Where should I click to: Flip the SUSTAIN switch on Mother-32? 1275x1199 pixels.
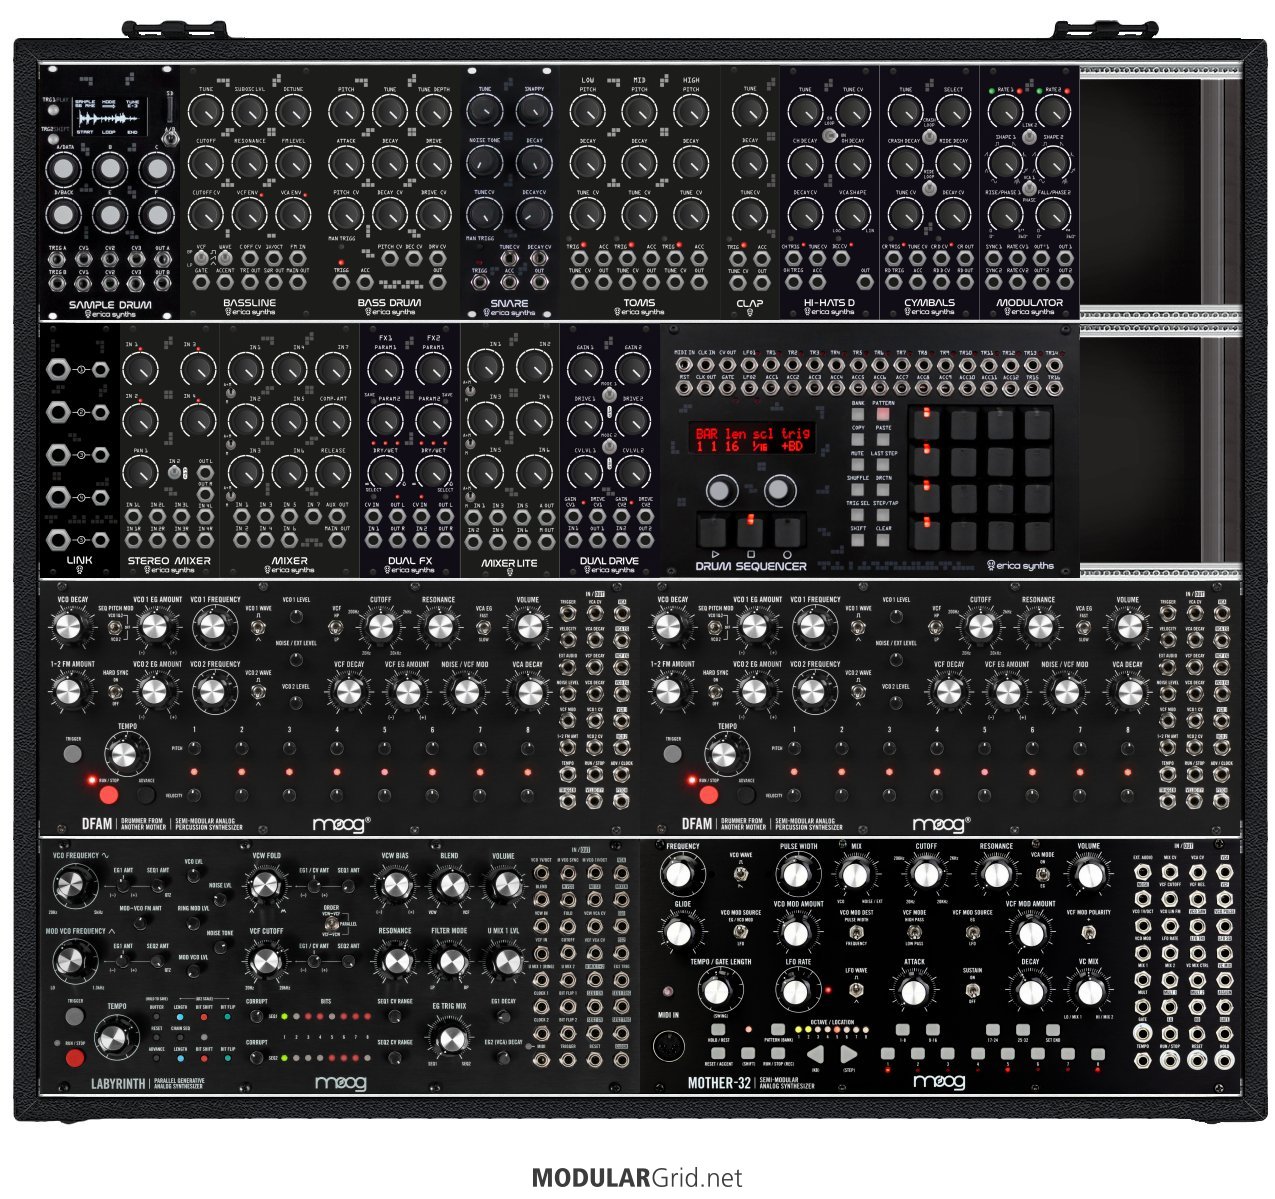click(x=971, y=990)
